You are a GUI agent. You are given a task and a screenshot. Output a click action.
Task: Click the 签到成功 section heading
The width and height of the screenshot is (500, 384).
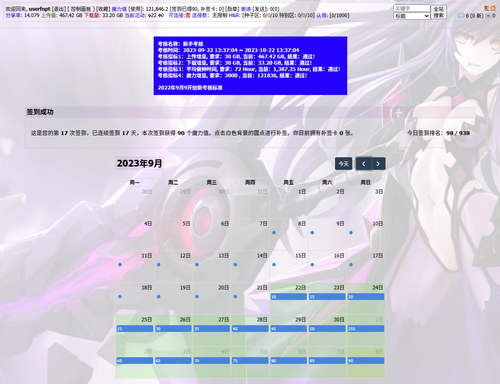tap(40, 112)
